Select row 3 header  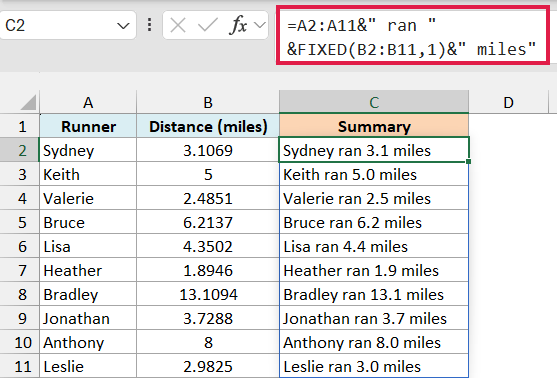point(20,174)
